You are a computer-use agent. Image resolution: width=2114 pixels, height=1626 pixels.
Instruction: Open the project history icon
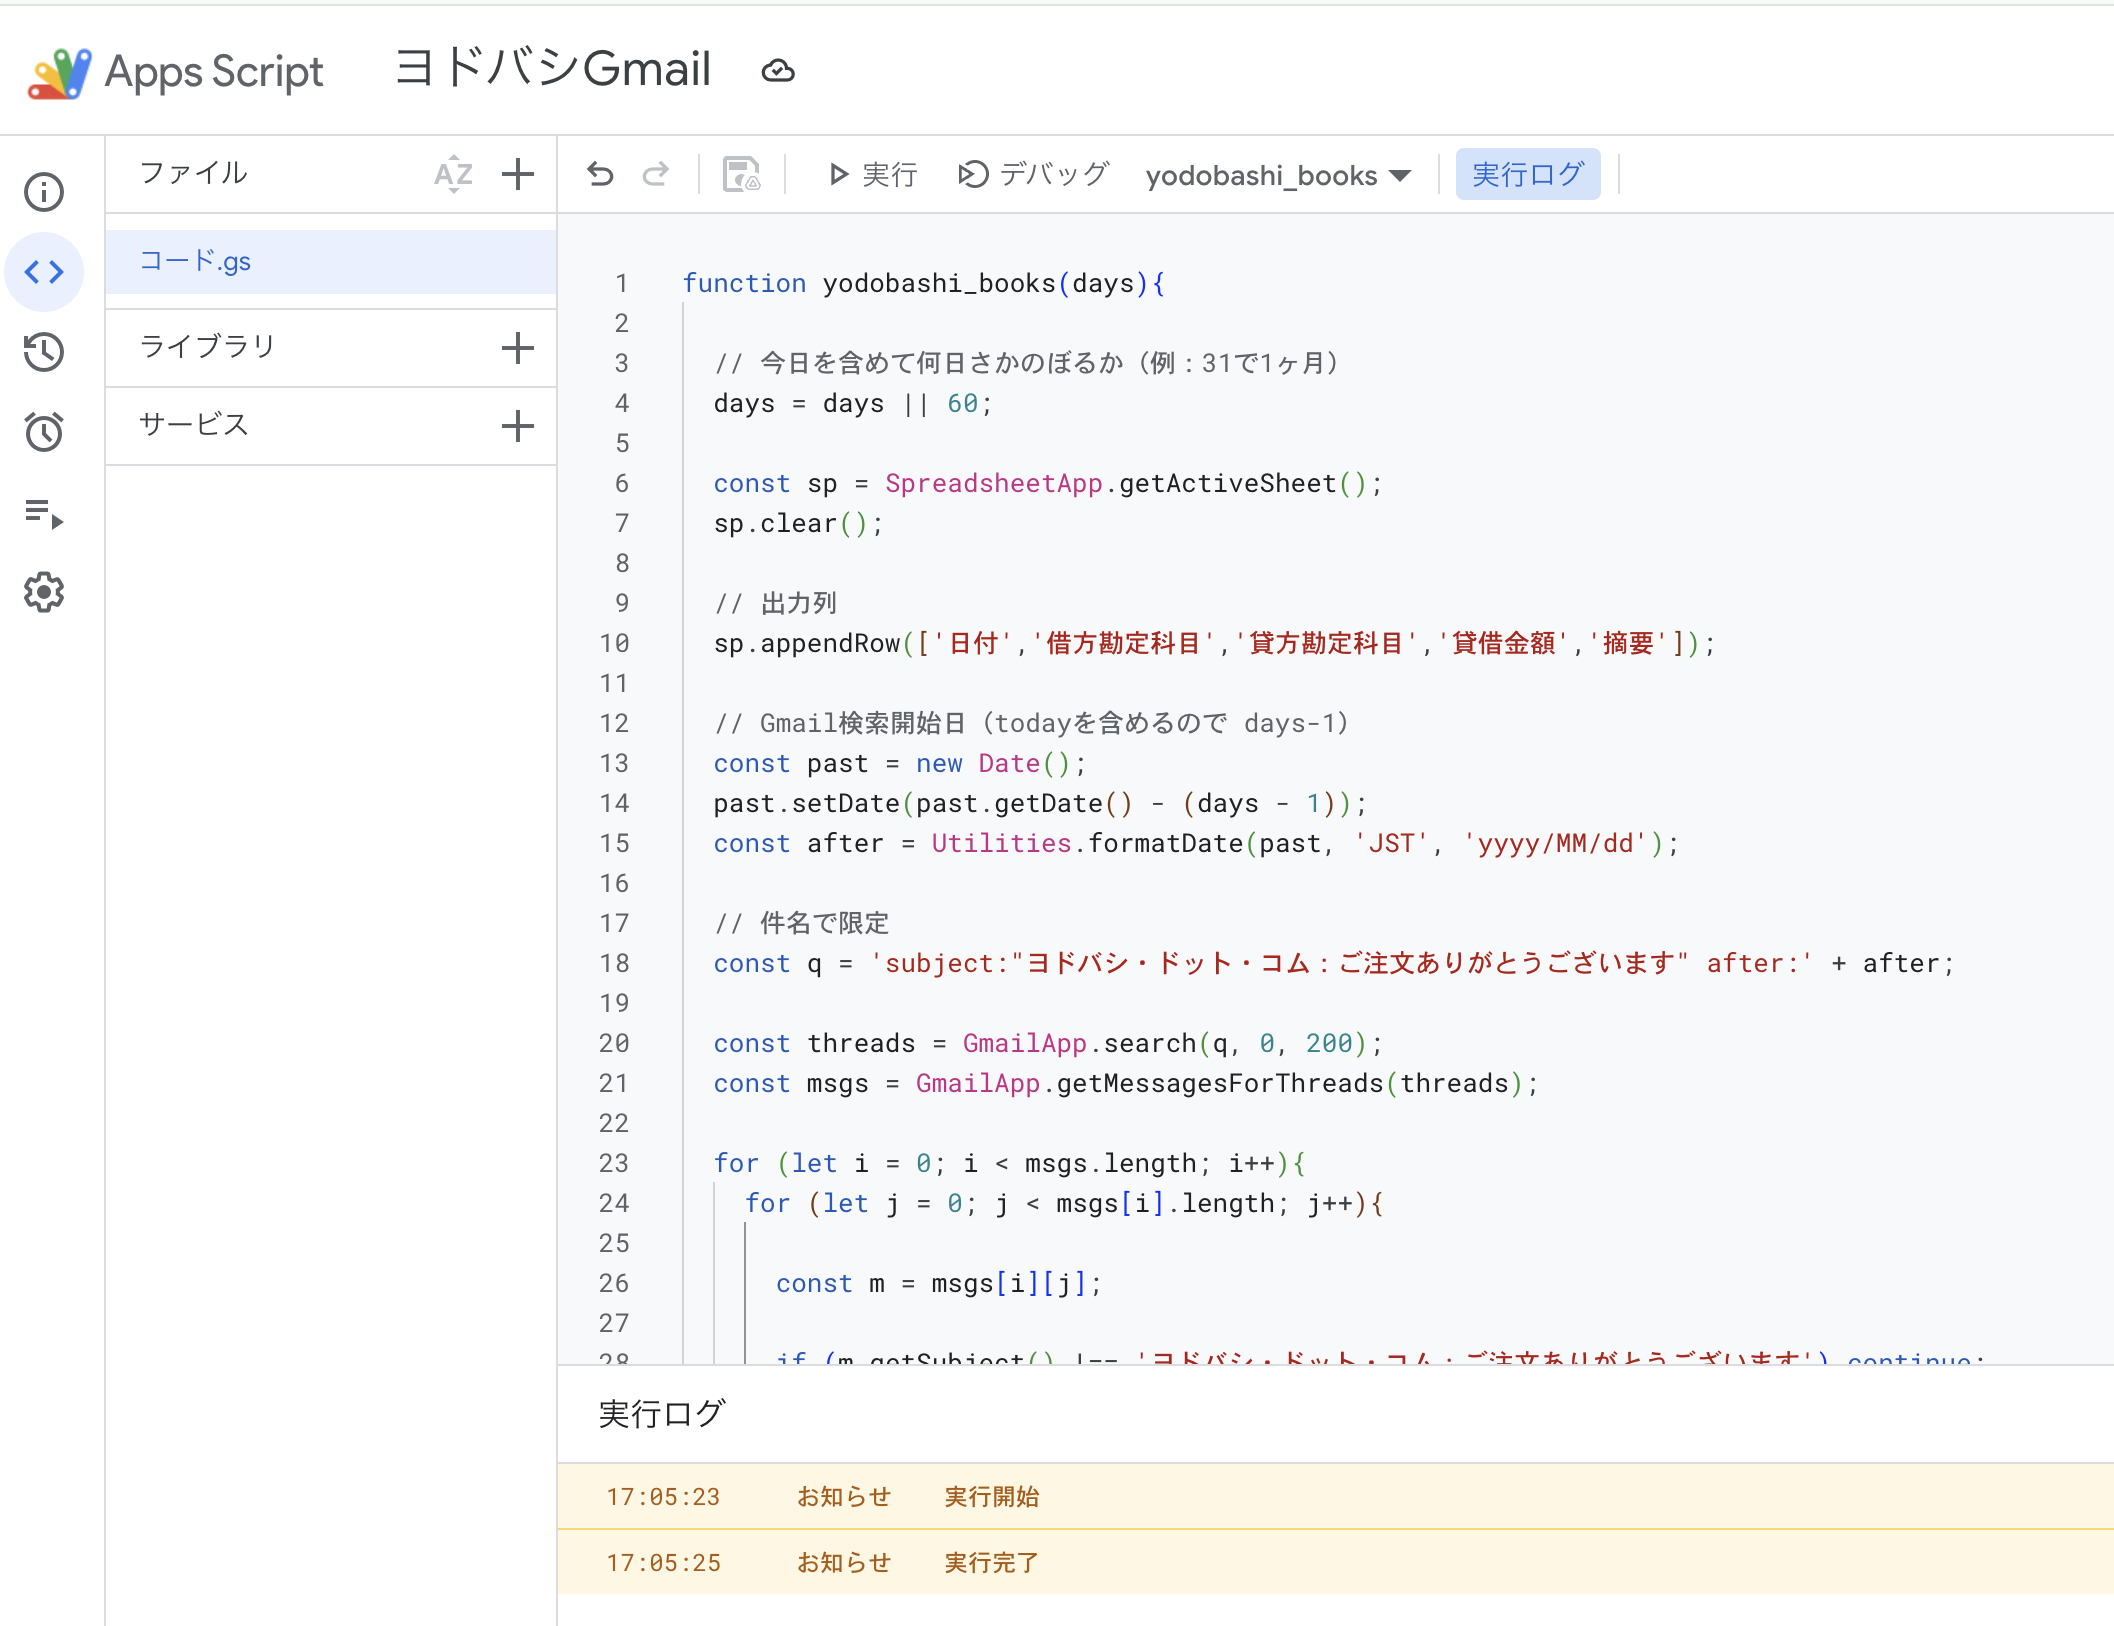[x=44, y=352]
